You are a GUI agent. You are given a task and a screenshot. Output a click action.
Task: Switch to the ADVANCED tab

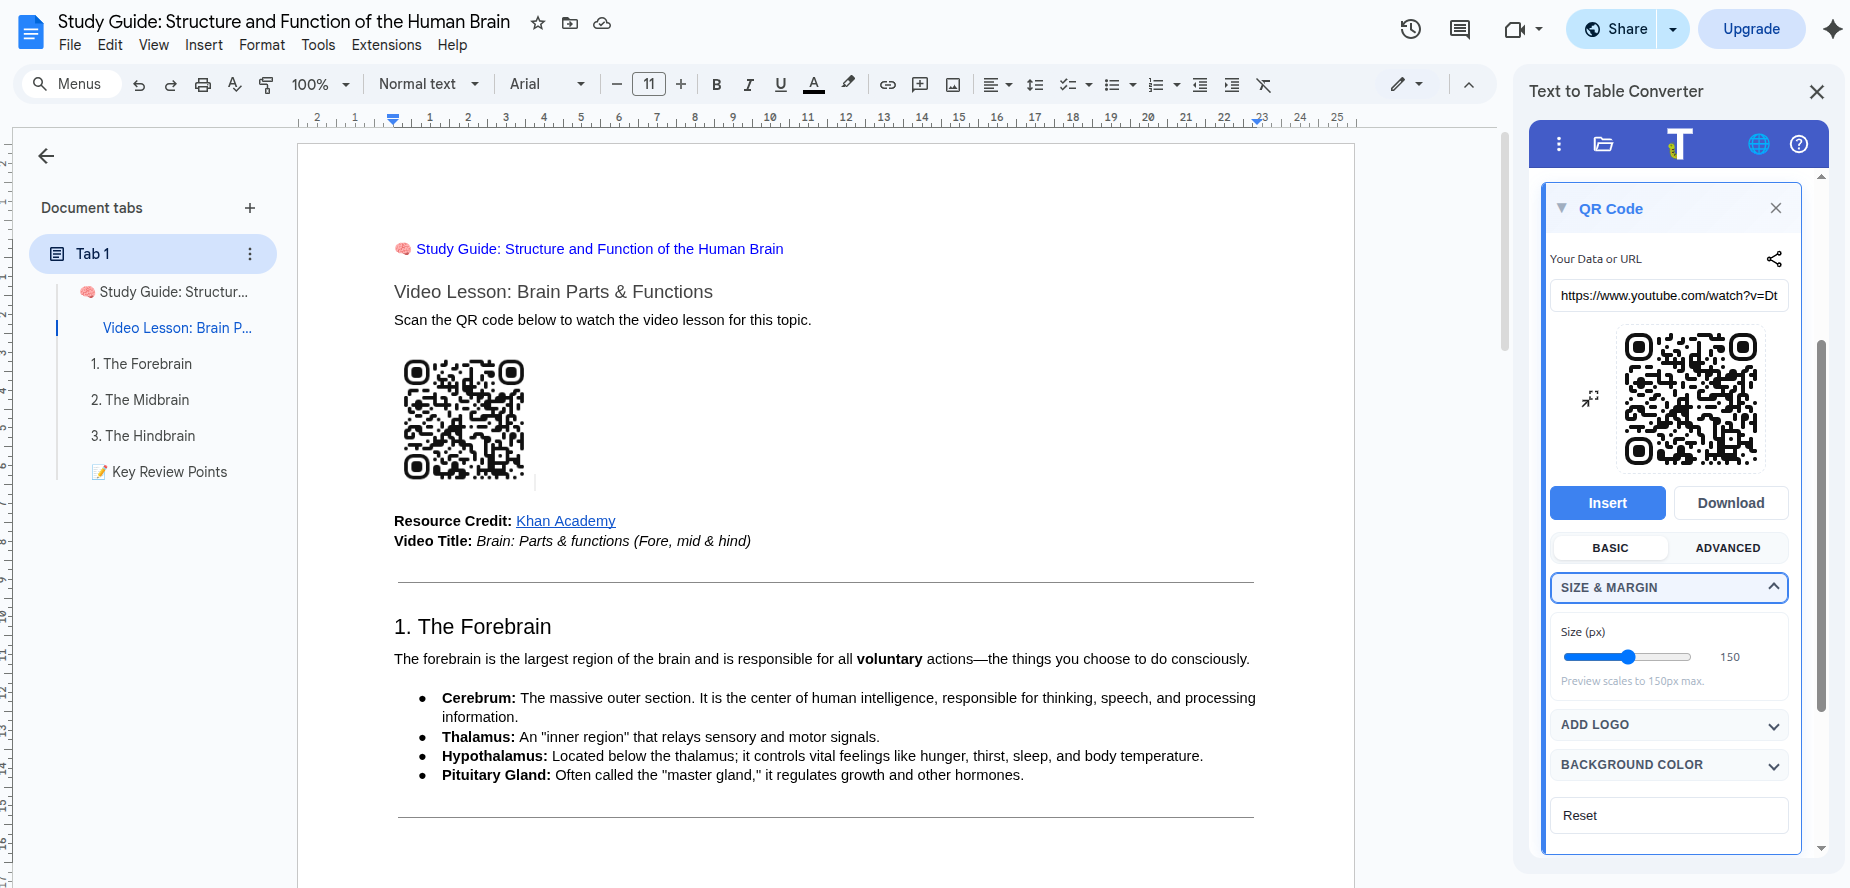pyautogui.click(x=1727, y=548)
